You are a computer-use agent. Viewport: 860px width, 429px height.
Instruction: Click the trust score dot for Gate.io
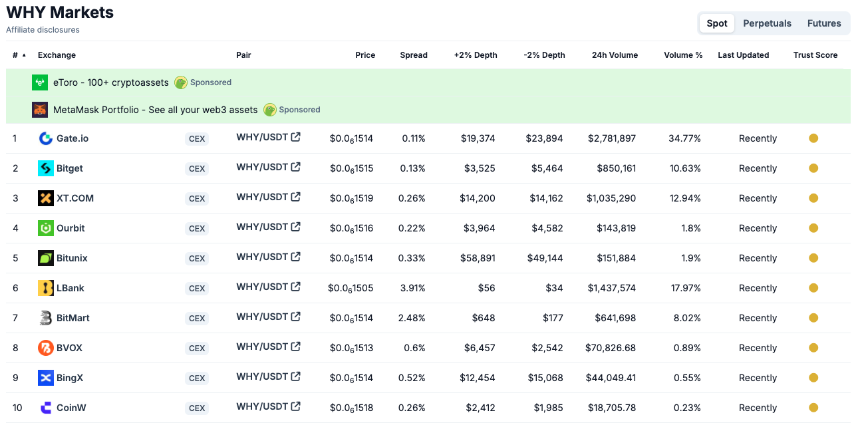click(813, 138)
